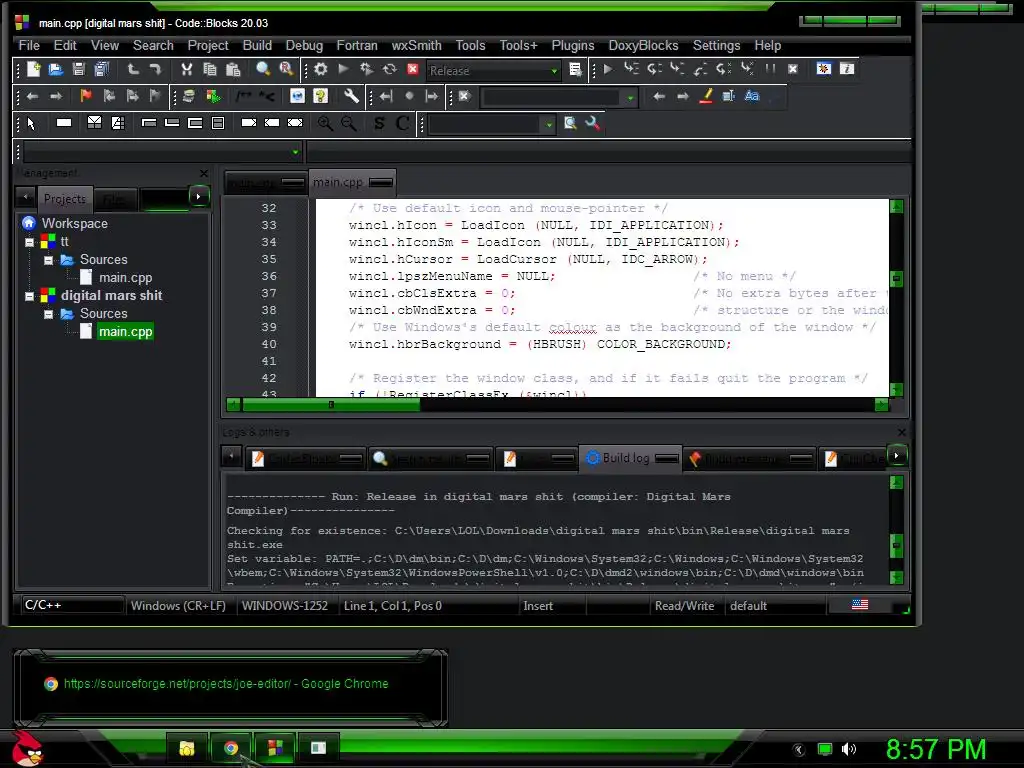Open the File menu
The height and width of the screenshot is (768, 1024).
pos(29,46)
